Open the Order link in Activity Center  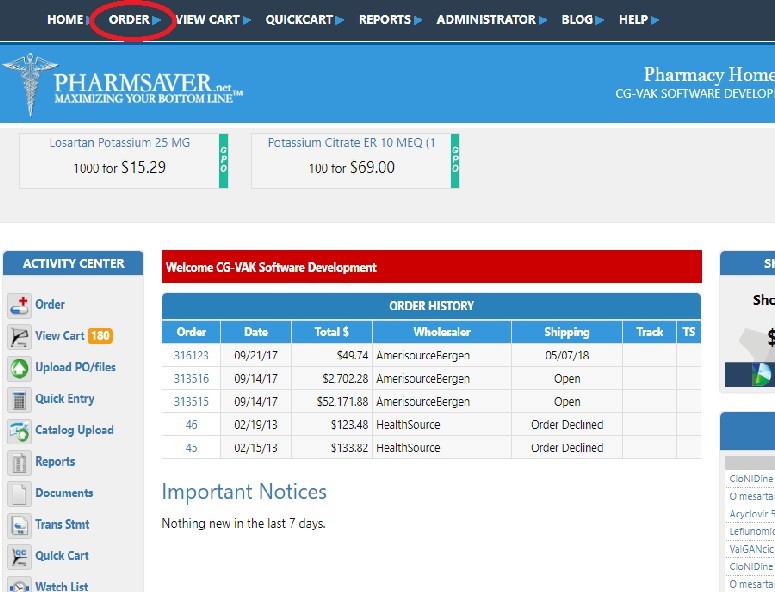point(50,304)
